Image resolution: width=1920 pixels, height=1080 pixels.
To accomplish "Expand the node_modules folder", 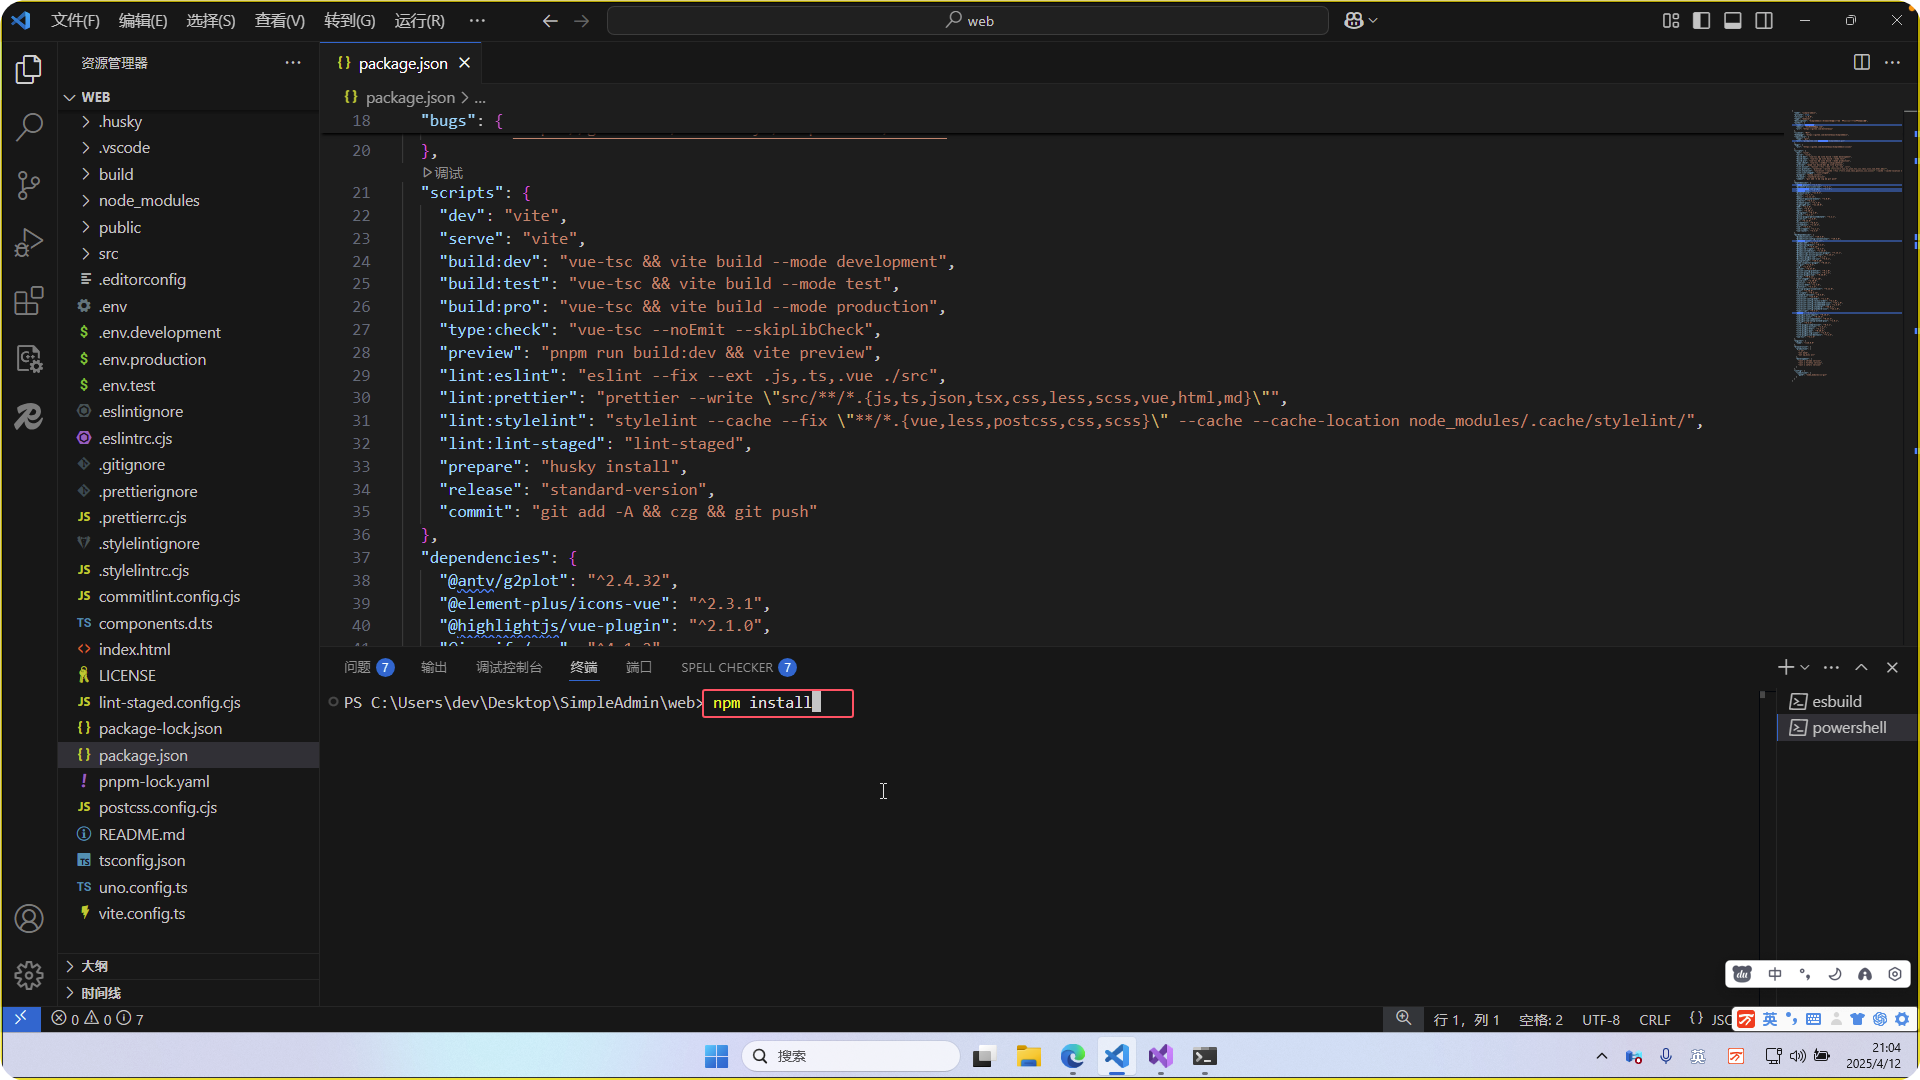I will coord(148,200).
